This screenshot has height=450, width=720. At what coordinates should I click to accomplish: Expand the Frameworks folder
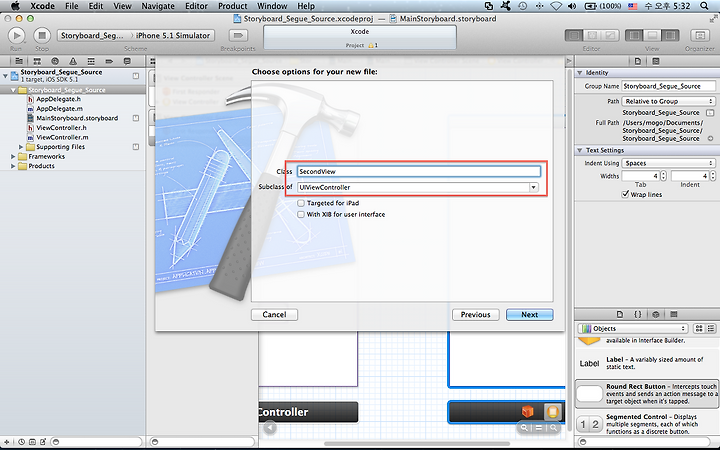tap(13, 157)
